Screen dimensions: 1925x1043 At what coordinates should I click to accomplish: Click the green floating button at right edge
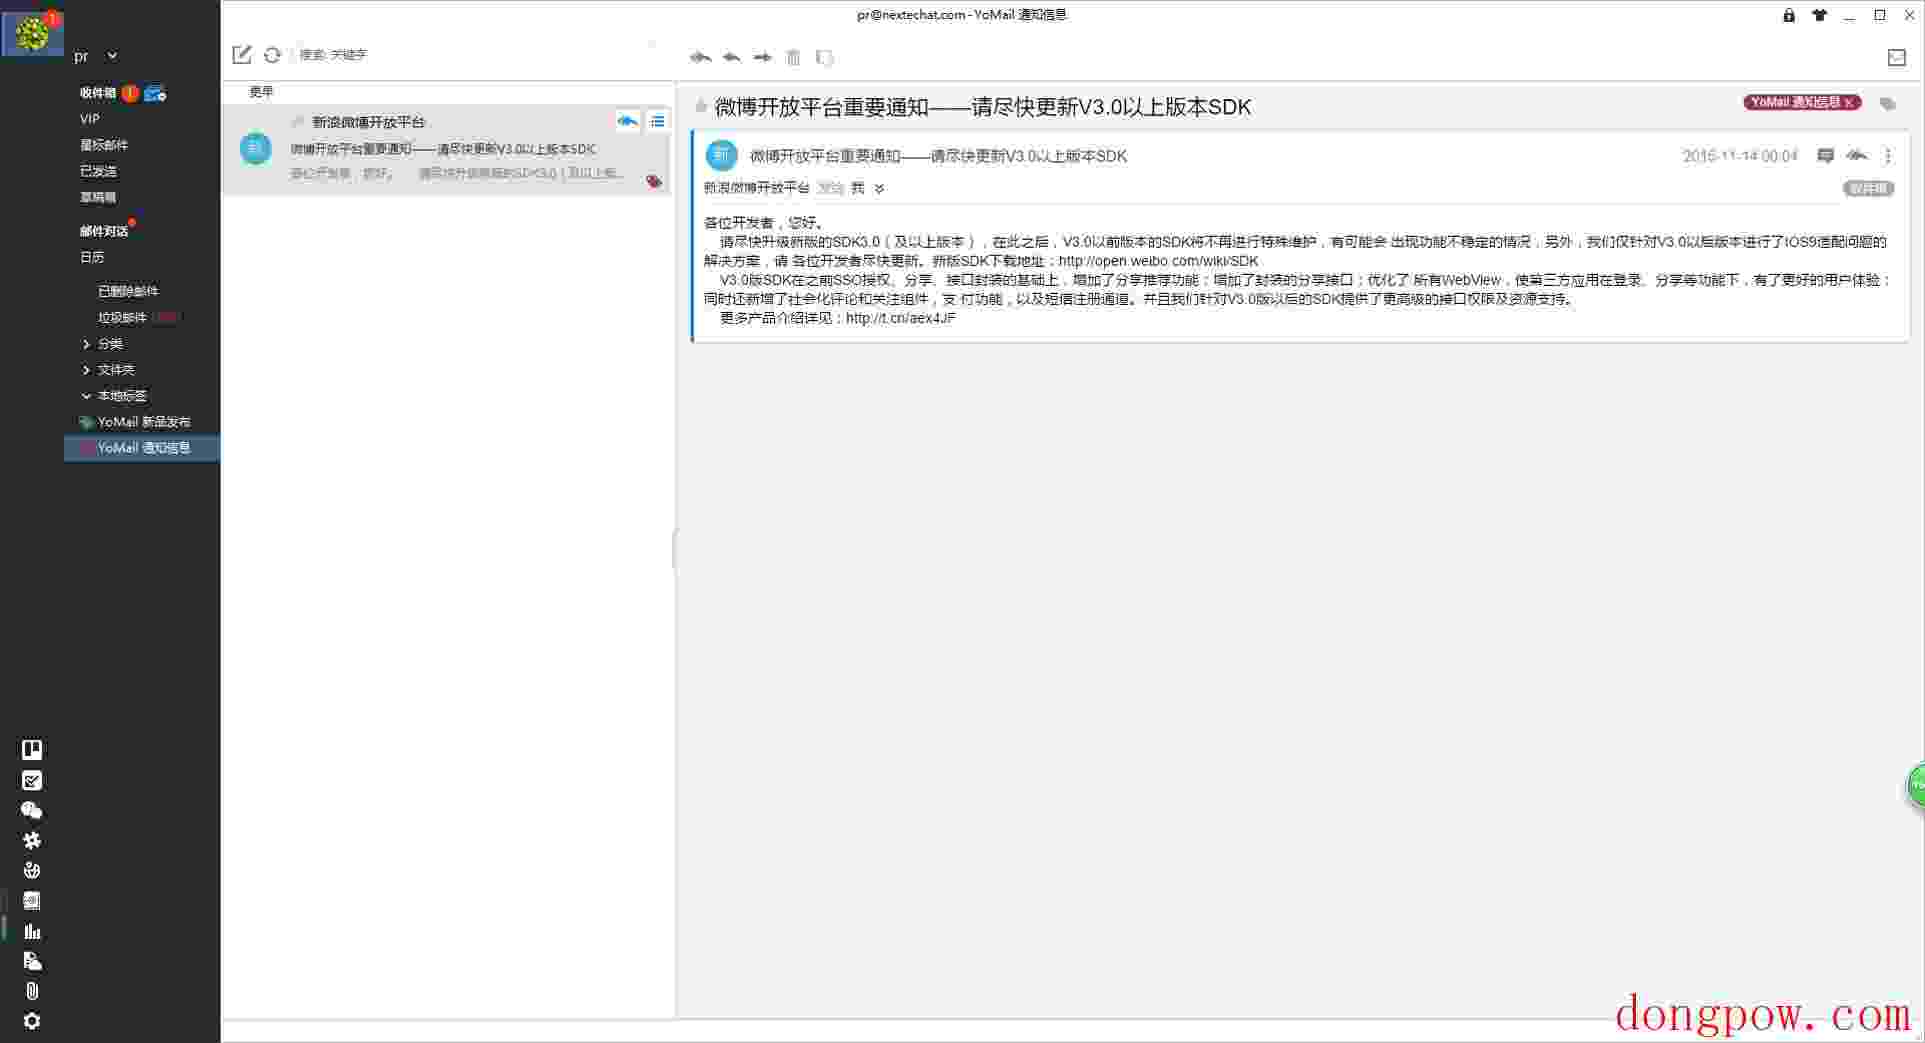coord(1916,786)
